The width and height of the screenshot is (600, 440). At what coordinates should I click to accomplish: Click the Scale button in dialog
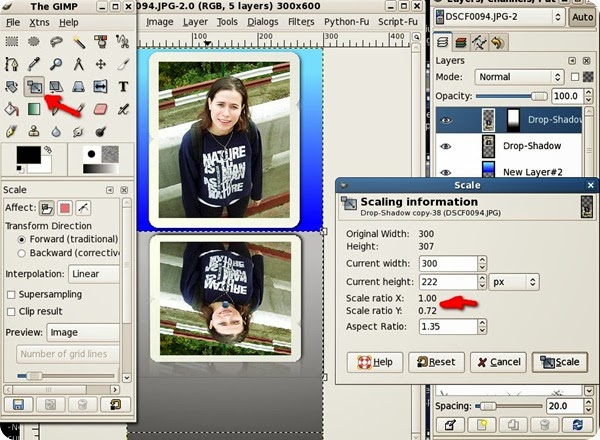pos(559,362)
